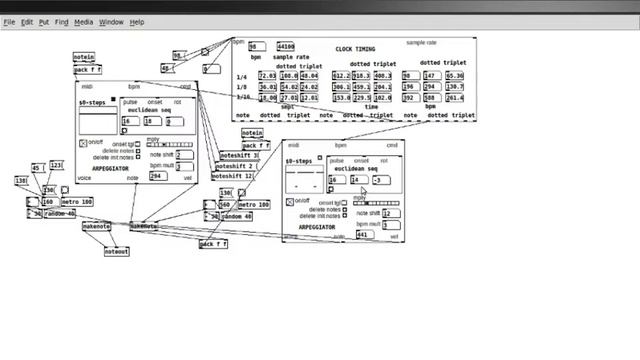Screen dimensions: 640x360
Task: Click the 612.2 time cell in Clock Timing
Action: 341,76
